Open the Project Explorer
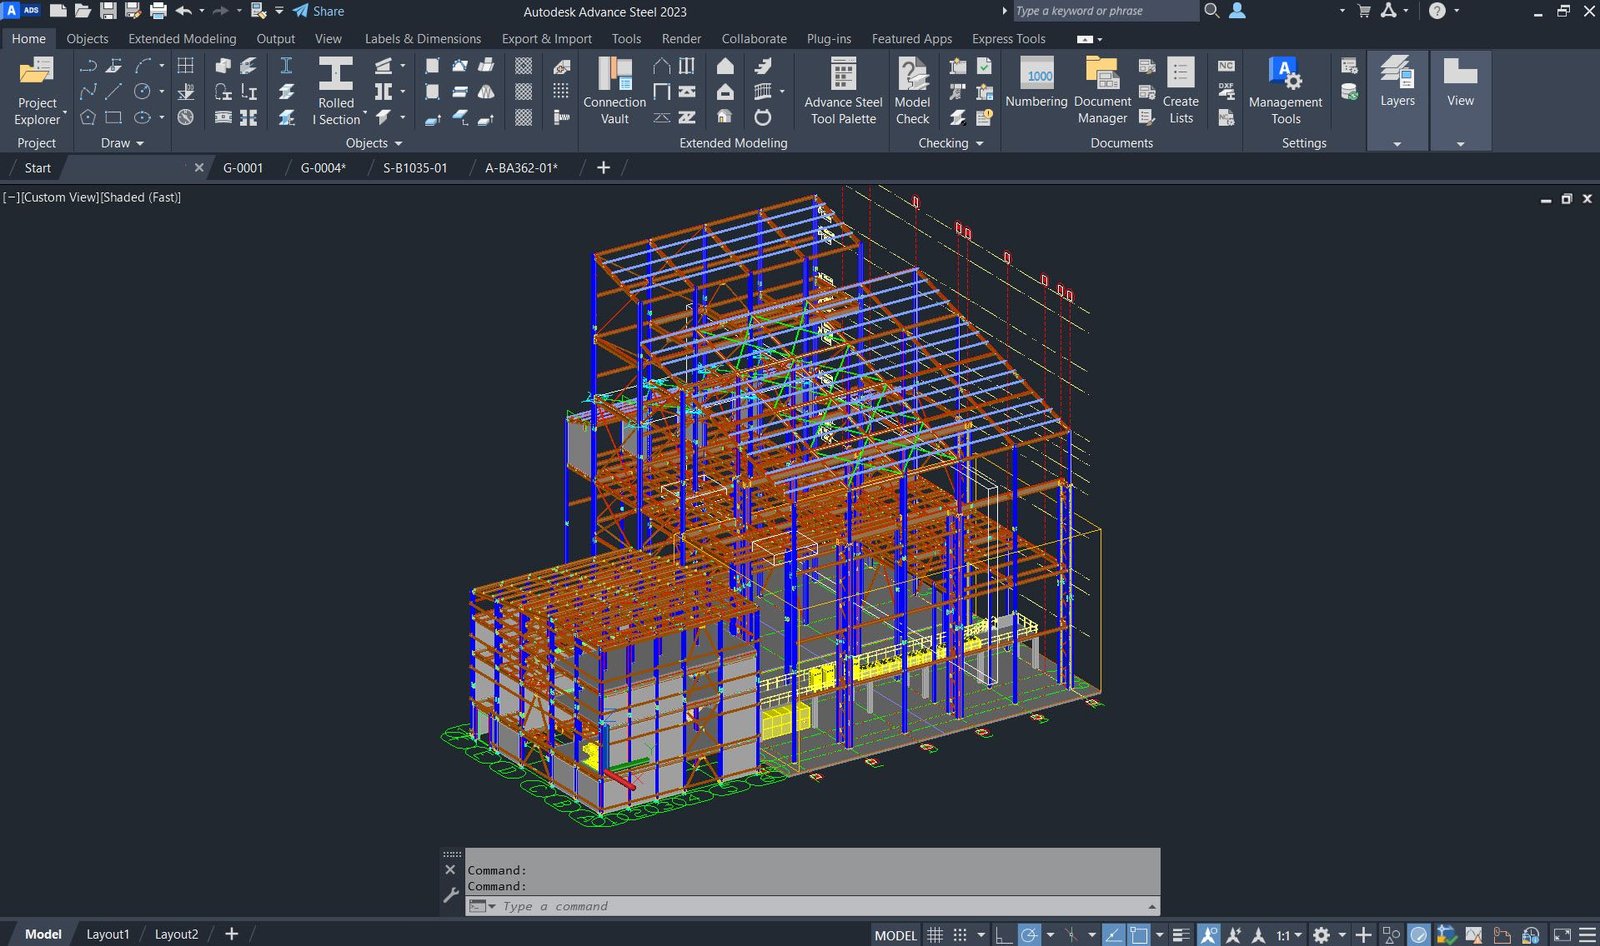Screen dimensions: 1600x946 (37, 91)
